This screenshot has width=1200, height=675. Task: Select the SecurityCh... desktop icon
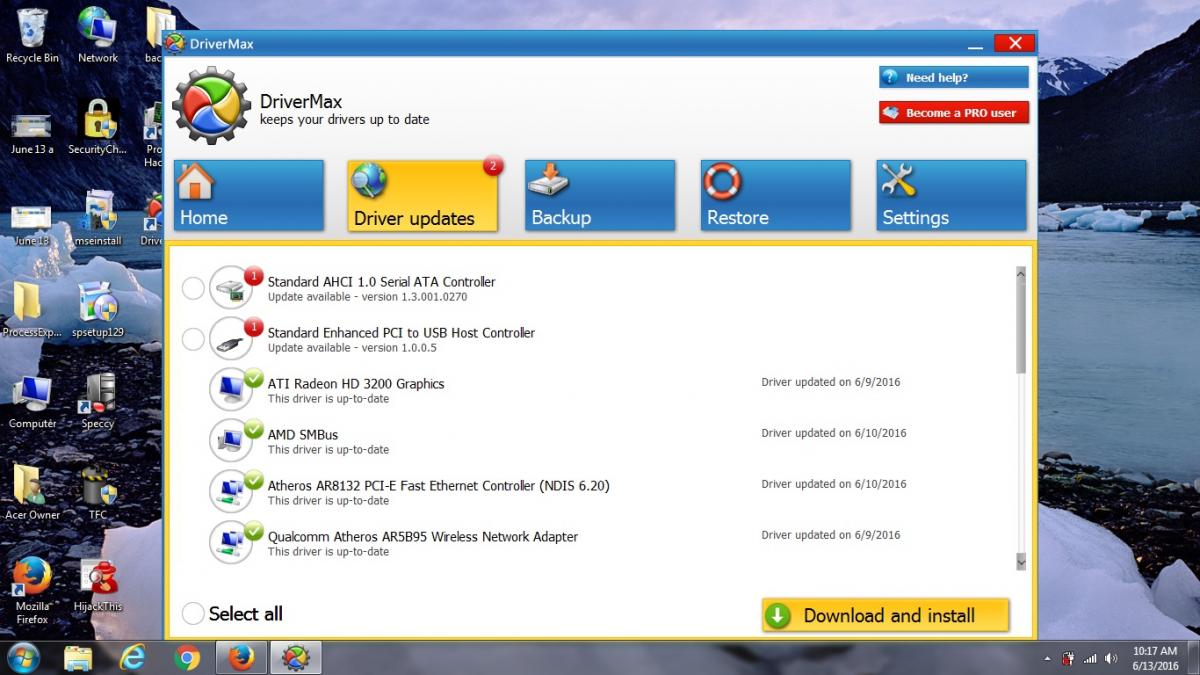pyautogui.click(x=98, y=127)
